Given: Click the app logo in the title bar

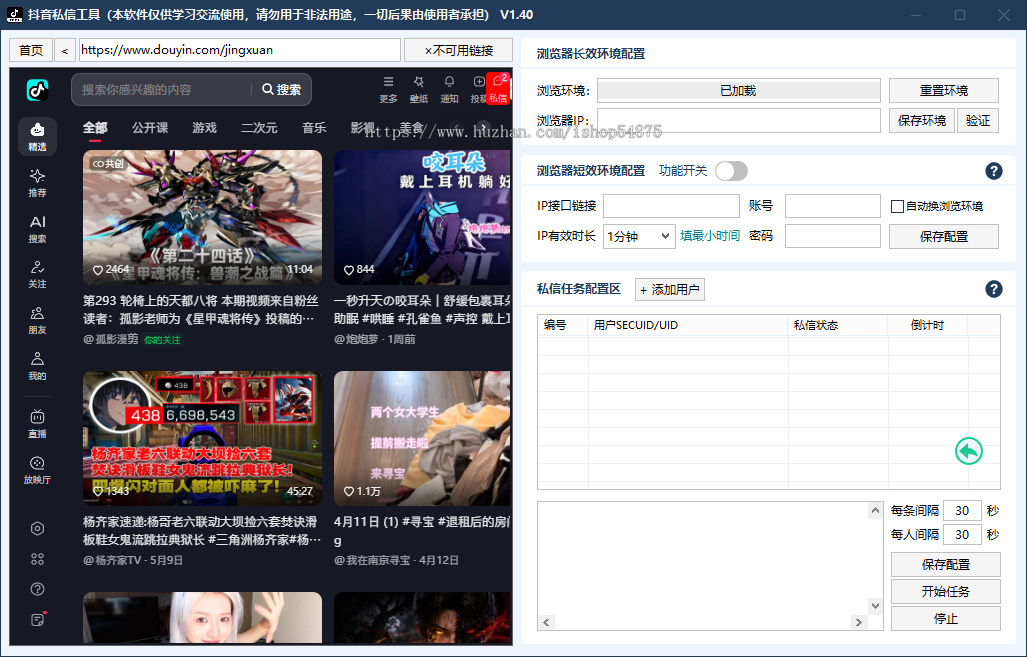Looking at the screenshot, I should [14, 14].
